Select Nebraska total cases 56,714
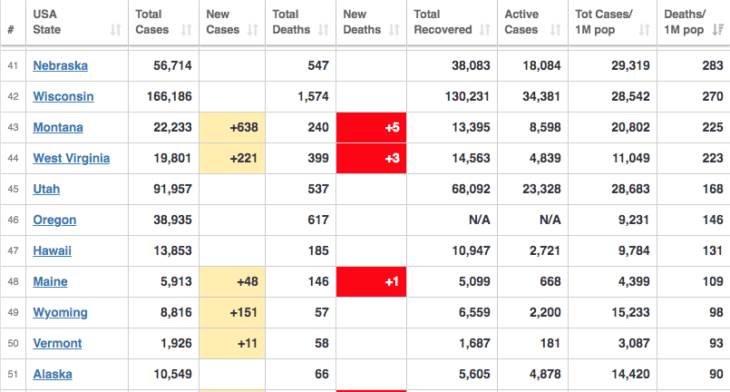Viewport: 730px width, 392px height. coord(172,66)
